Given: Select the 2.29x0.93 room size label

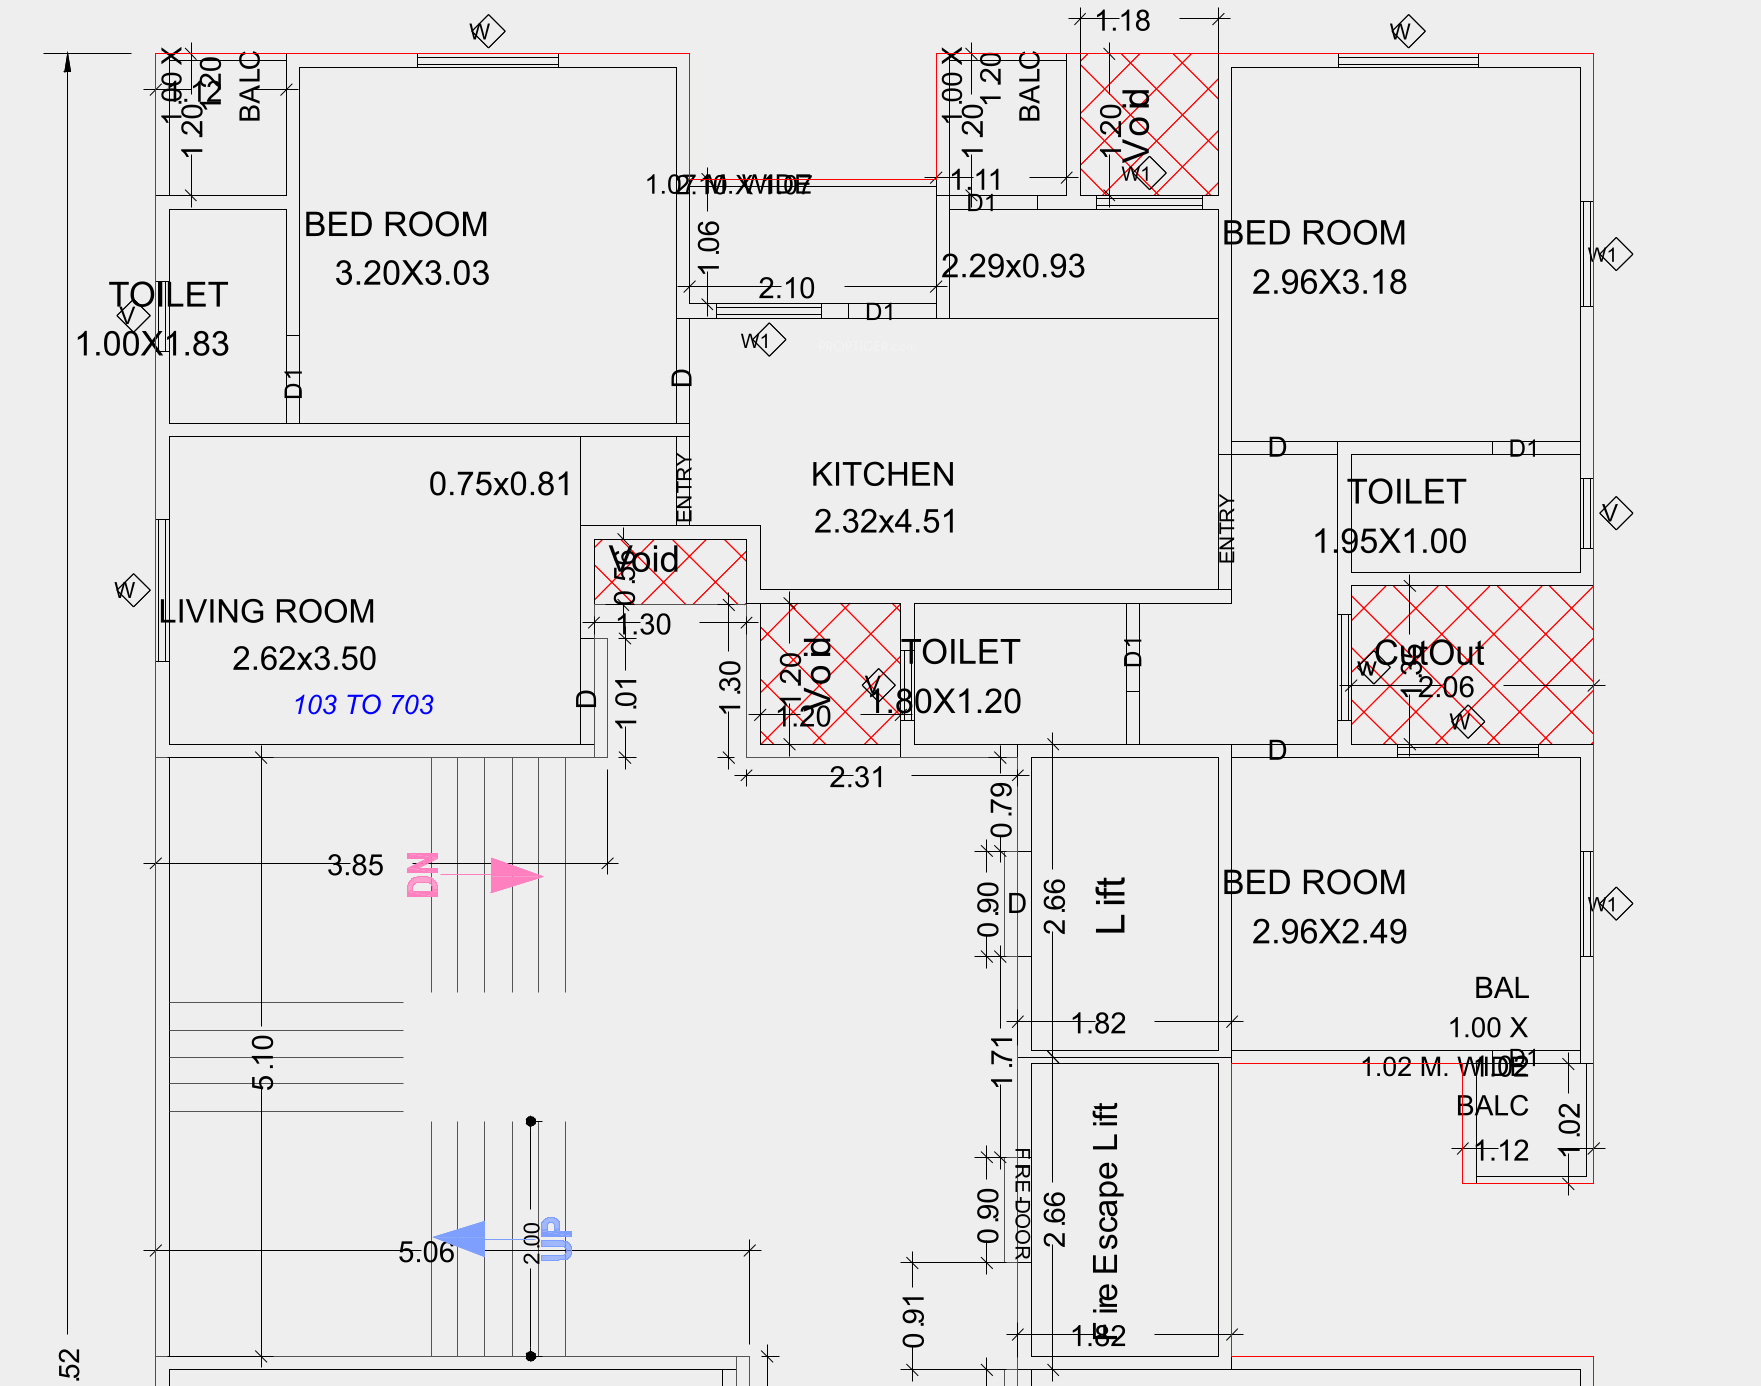Looking at the screenshot, I should (x=1012, y=266).
